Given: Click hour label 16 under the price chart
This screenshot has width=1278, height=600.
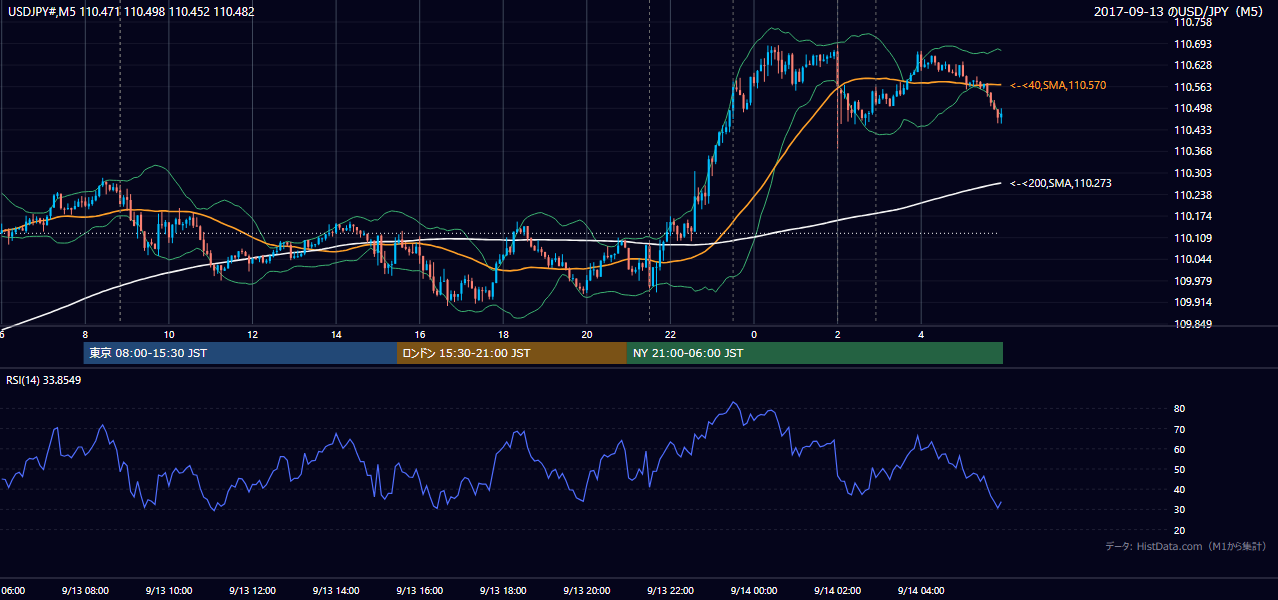Looking at the screenshot, I should point(420,335).
